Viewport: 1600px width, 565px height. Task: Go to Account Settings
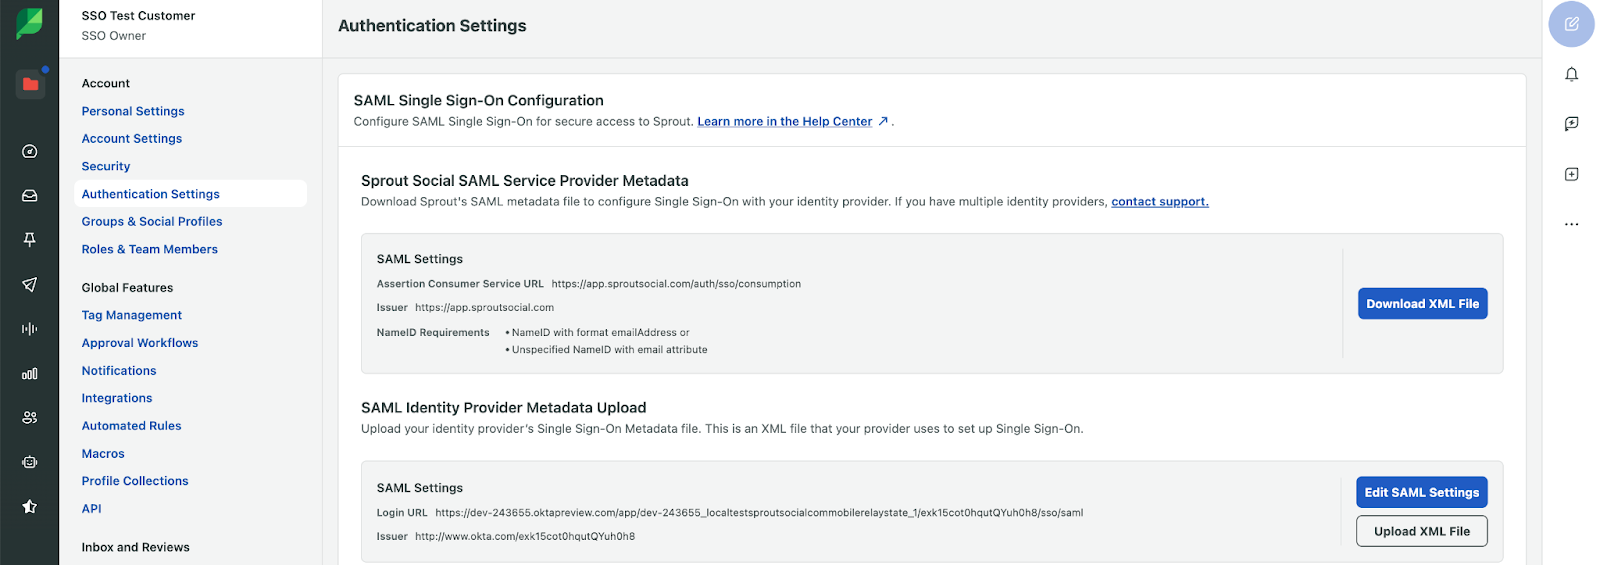(132, 139)
